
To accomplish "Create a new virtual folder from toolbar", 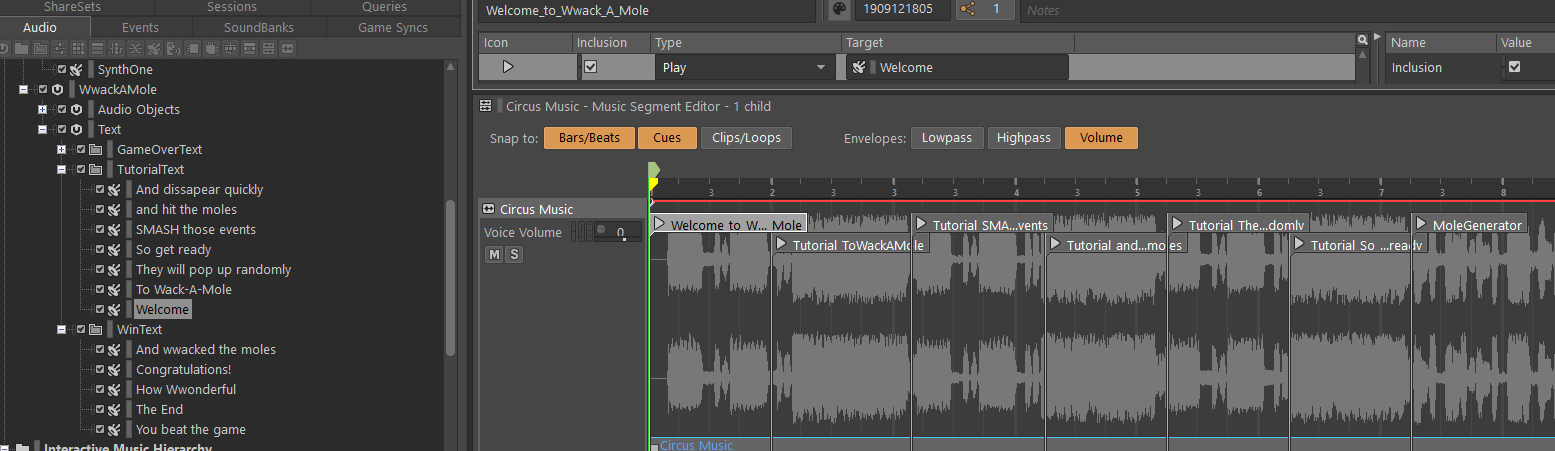I will tap(21, 48).
